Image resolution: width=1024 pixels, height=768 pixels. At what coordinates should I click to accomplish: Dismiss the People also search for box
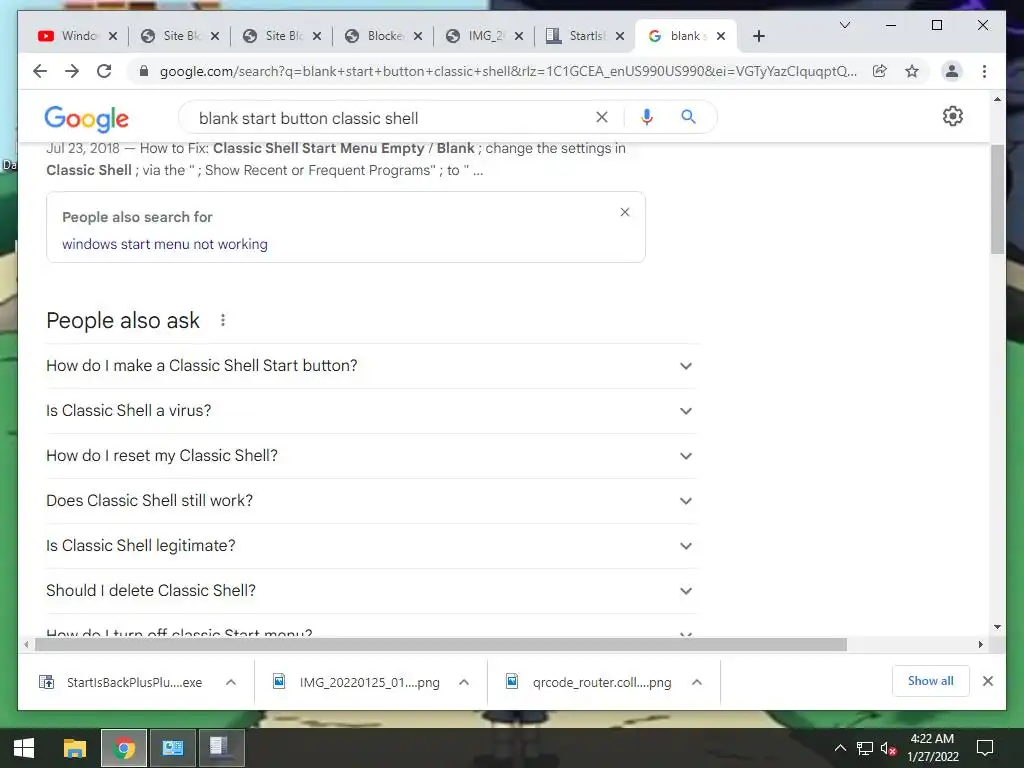[625, 212]
